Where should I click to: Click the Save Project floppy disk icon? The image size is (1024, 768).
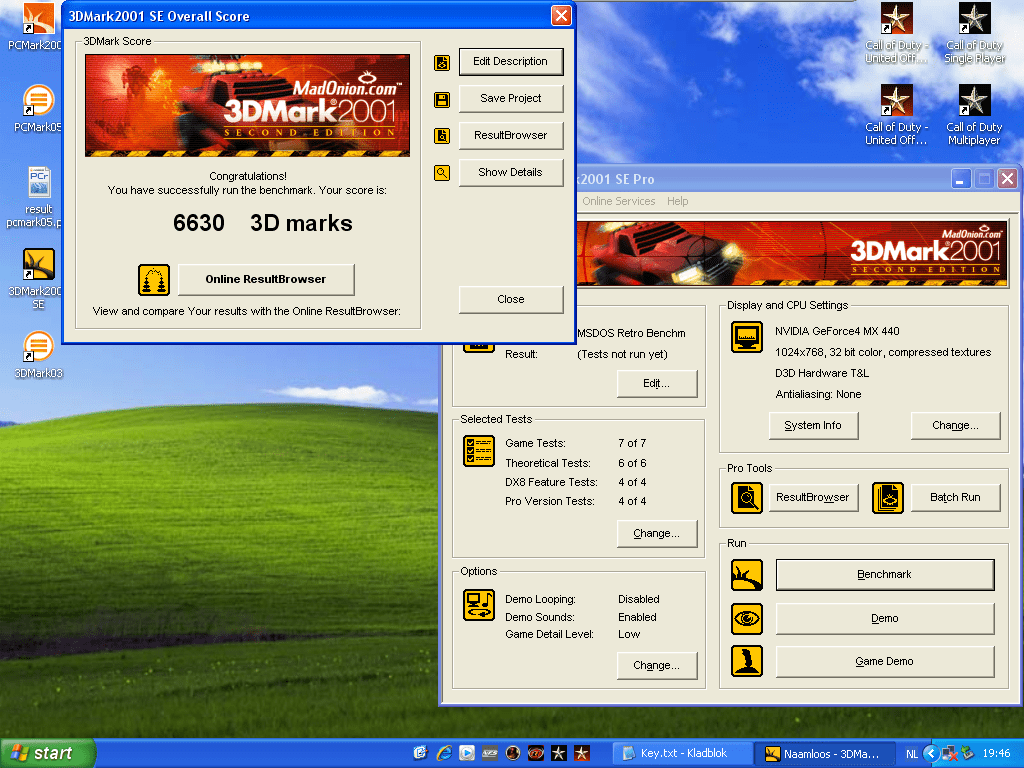[442, 99]
